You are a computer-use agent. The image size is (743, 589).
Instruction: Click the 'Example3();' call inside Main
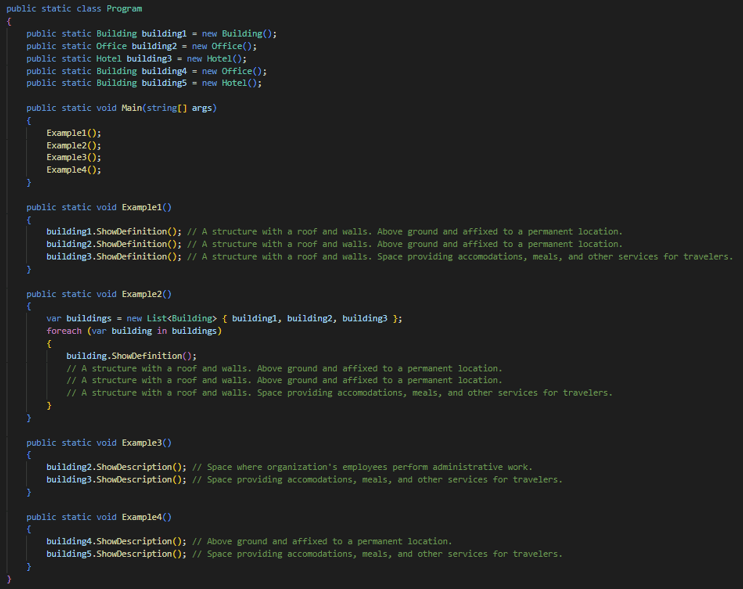73,157
